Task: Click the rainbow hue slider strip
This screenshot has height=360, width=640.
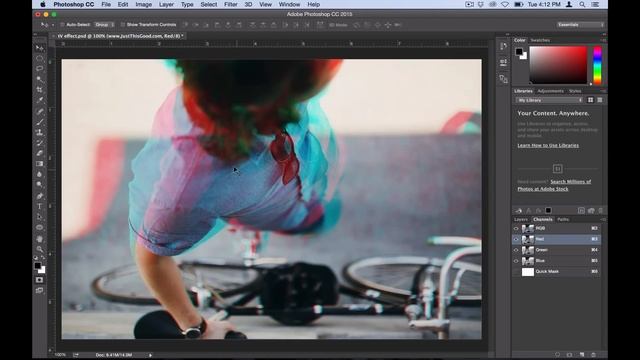Action: click(597, 65)
